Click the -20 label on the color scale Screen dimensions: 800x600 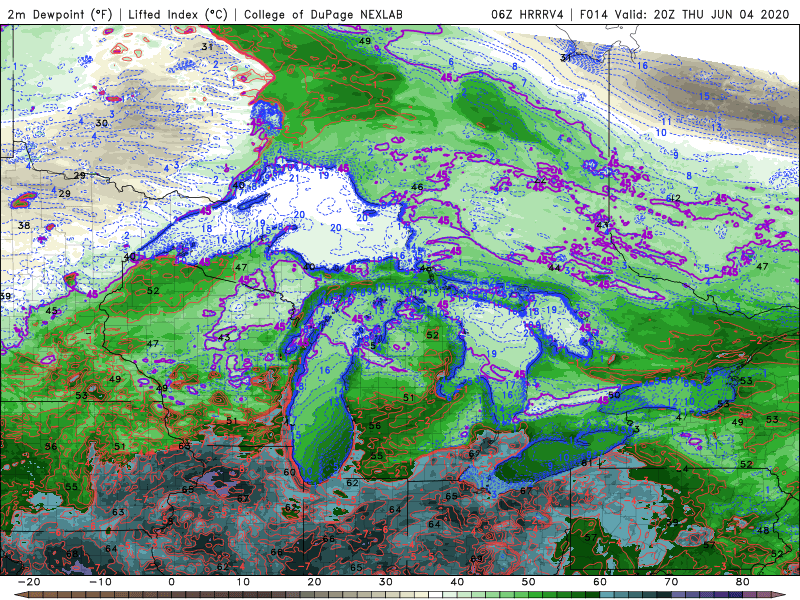[x=29, y=582]
